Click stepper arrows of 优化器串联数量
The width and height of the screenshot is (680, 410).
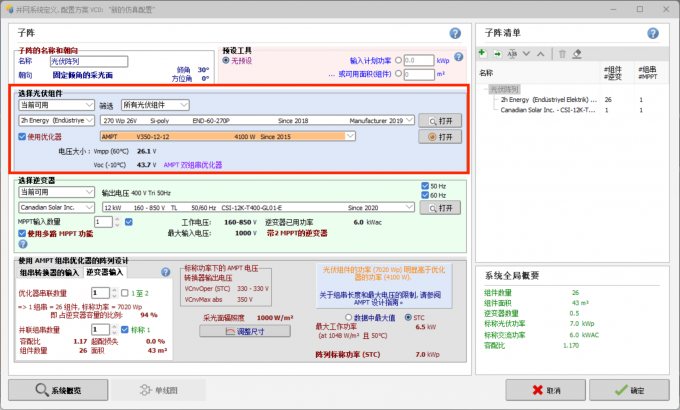click(x=114, y=293)
